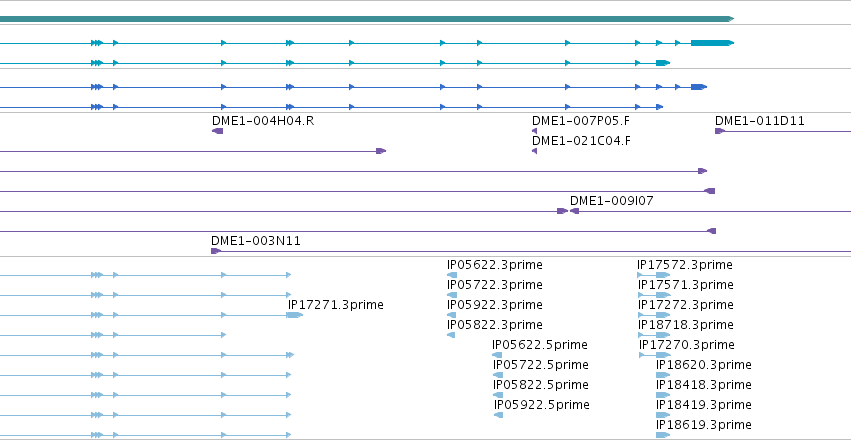Screen dimensions: 851x440
Task: Select the IP05922.3prime label
Action: (x=494, y=305)
